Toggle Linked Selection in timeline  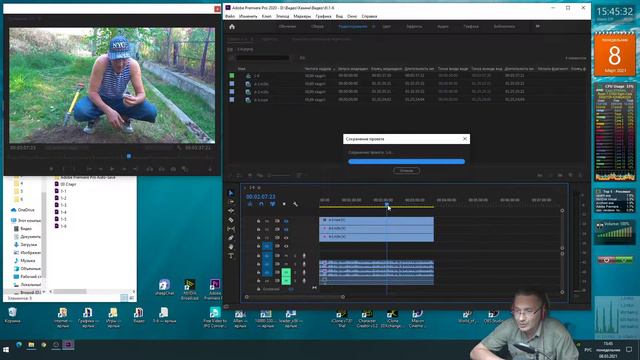click(273, 204)
